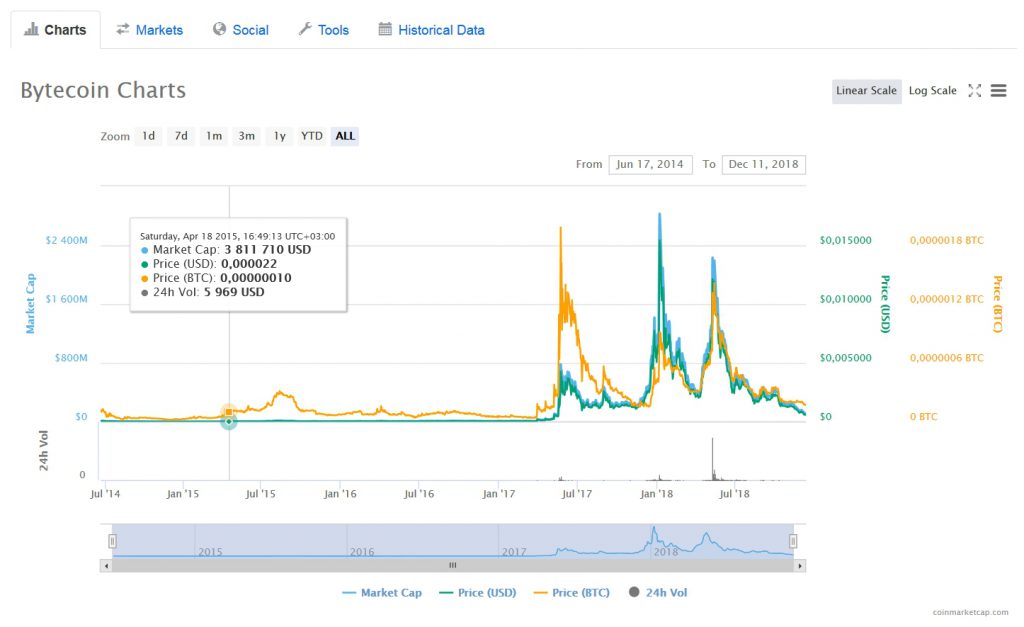
Task: Click the navigator scrollbar grip bar
Action: point(453,566)
